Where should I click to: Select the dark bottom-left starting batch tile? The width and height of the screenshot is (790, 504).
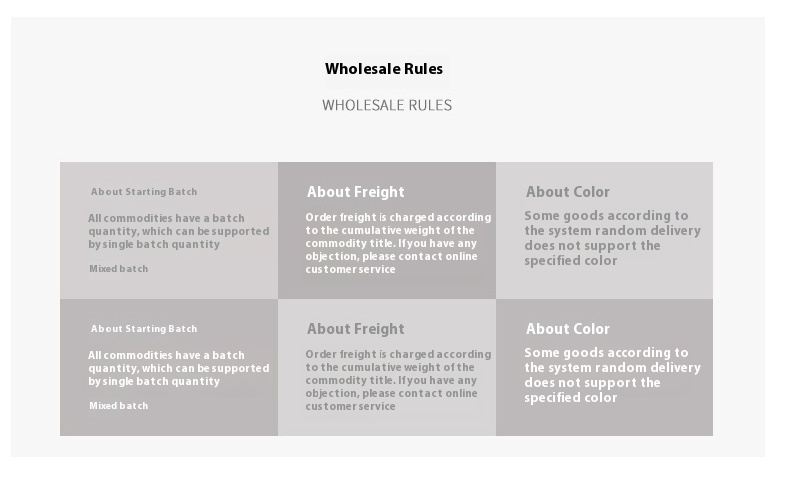pyautogui.click(x=168, y=422)
